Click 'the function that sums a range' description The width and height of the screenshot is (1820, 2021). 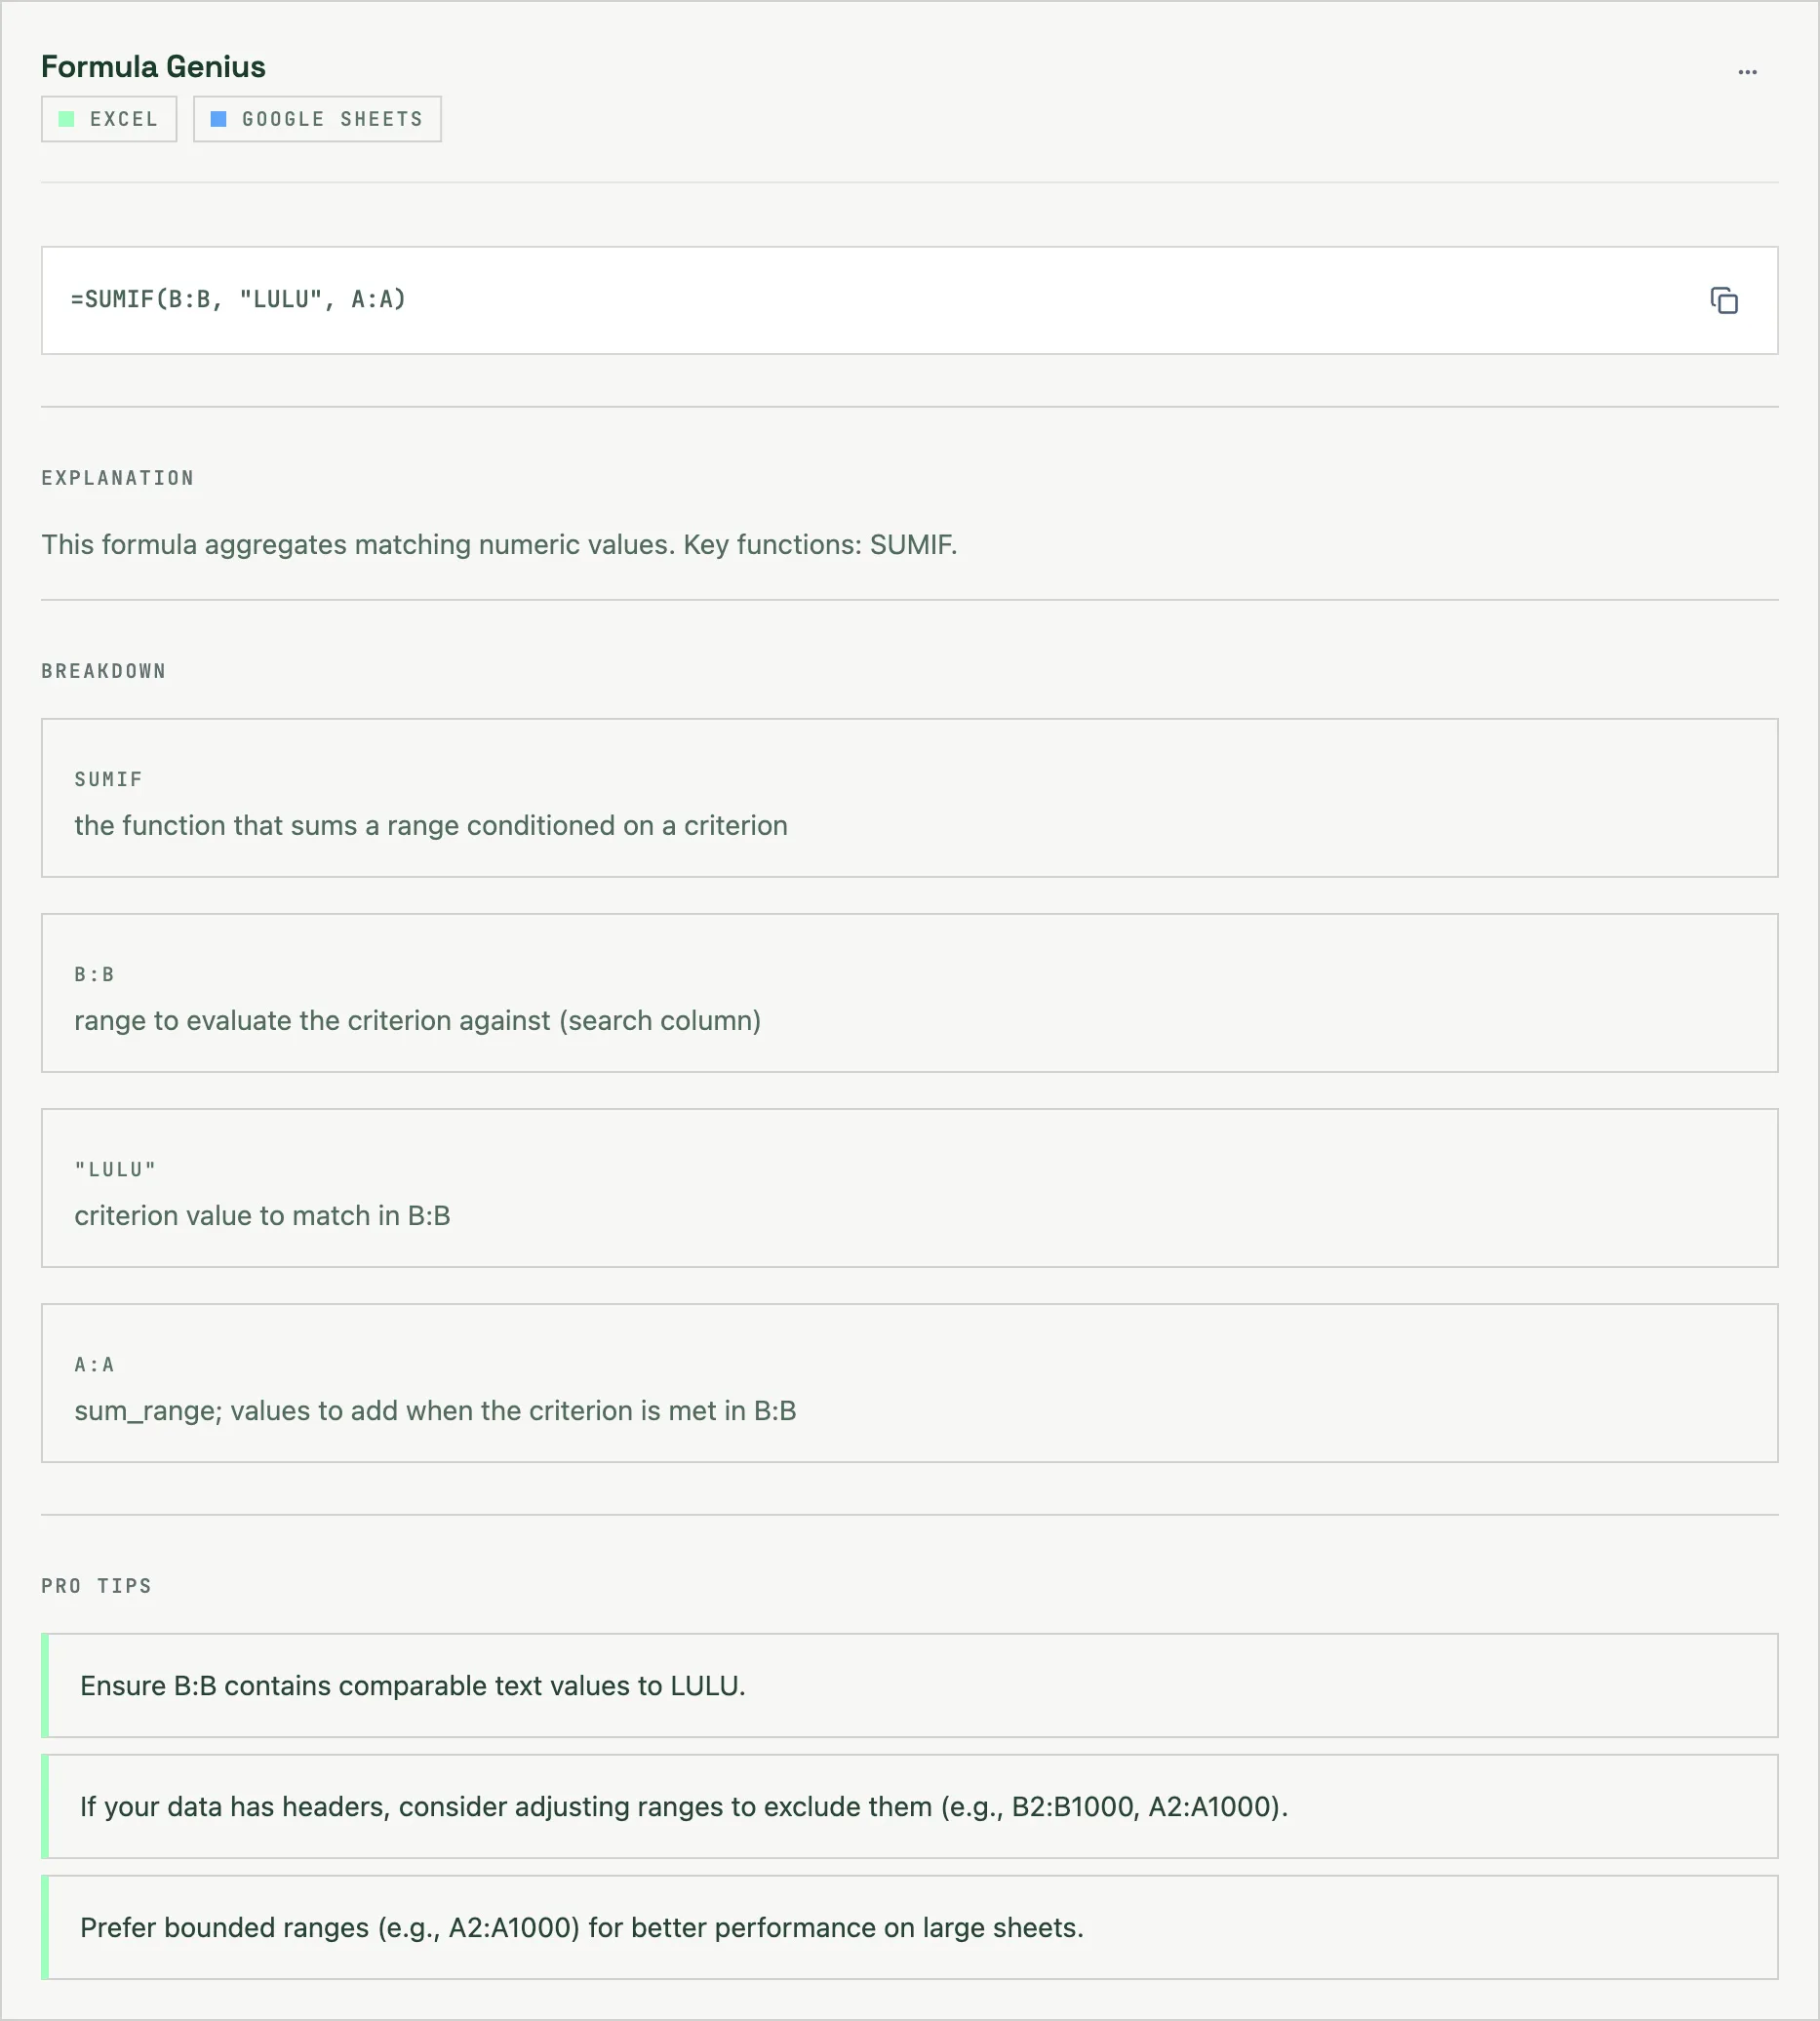tap(431, 825)
